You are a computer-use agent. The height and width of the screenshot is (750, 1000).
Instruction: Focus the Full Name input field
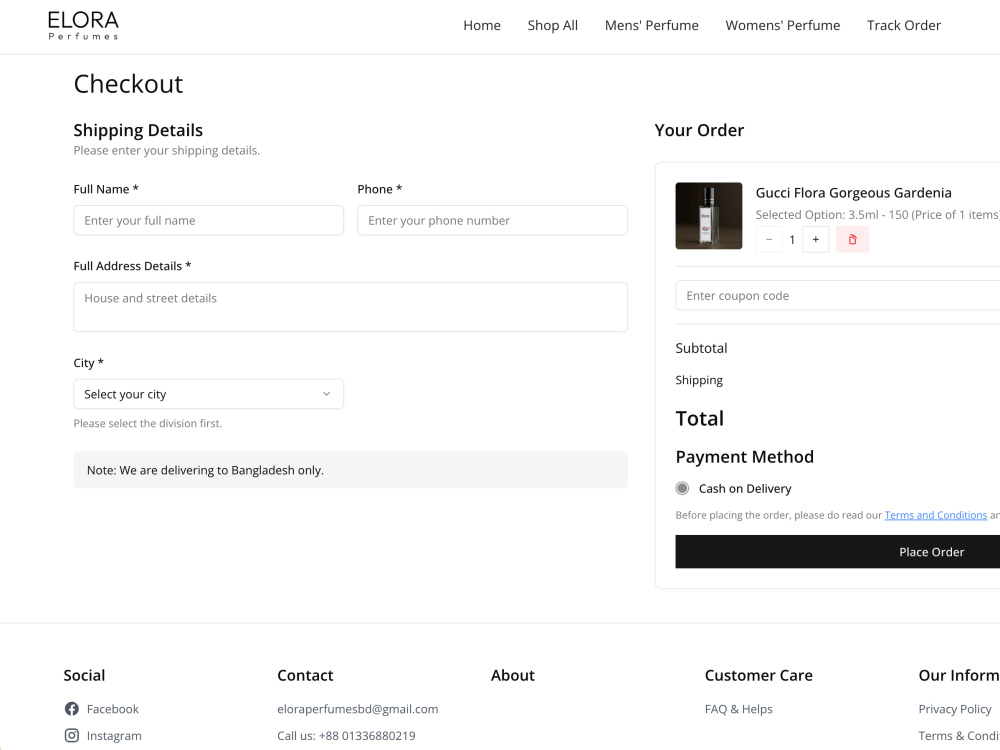[209, 220]
